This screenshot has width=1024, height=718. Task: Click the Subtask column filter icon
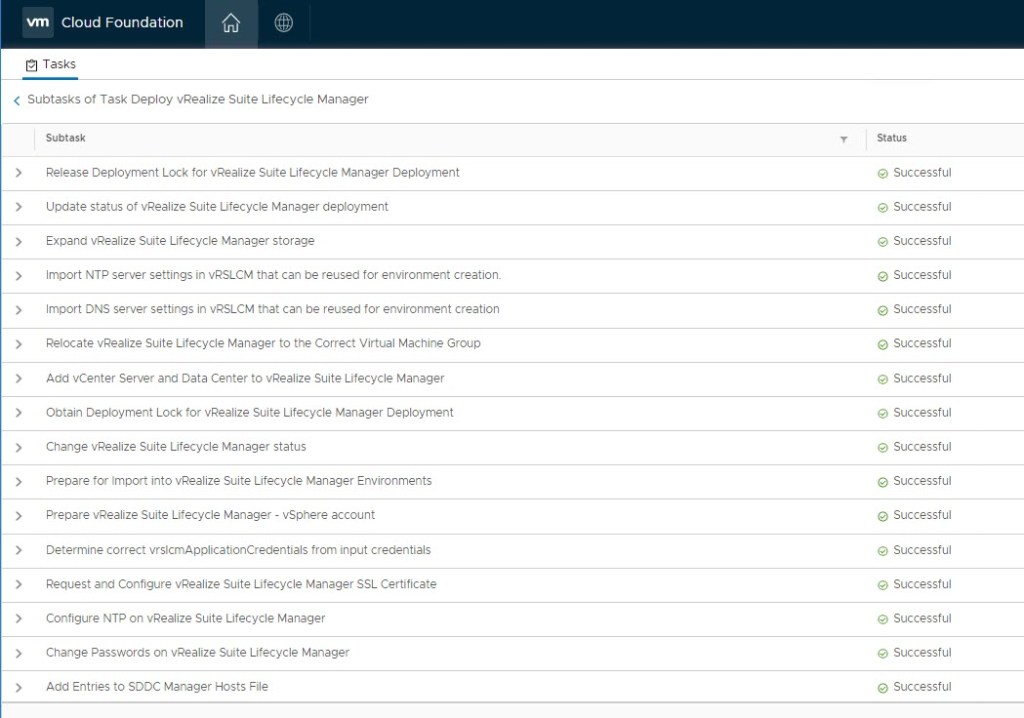coord(844,139)
